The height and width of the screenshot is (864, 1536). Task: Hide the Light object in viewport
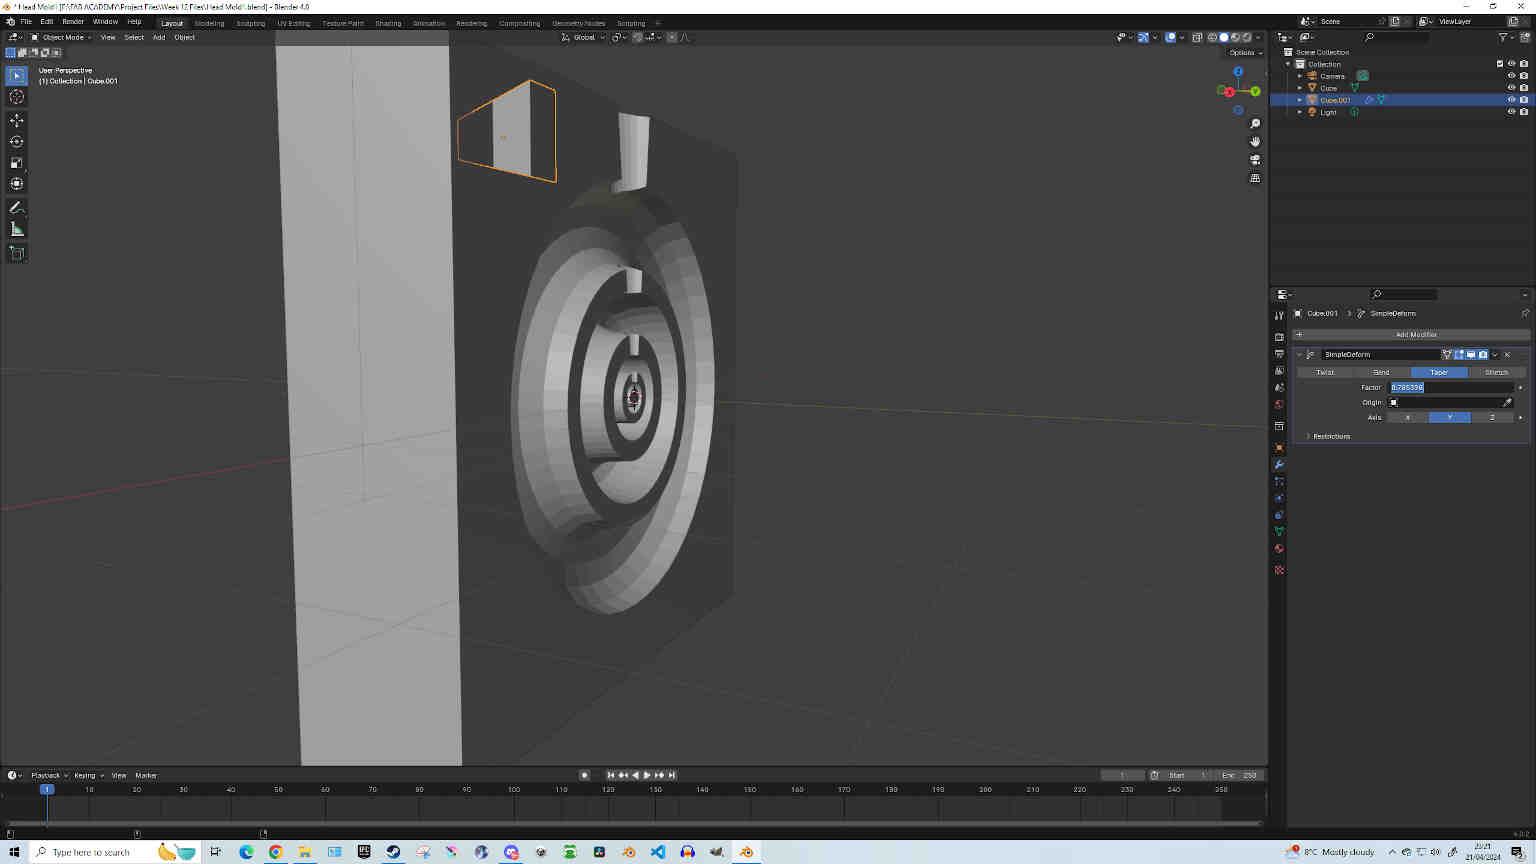click(x=1511, y=112)
